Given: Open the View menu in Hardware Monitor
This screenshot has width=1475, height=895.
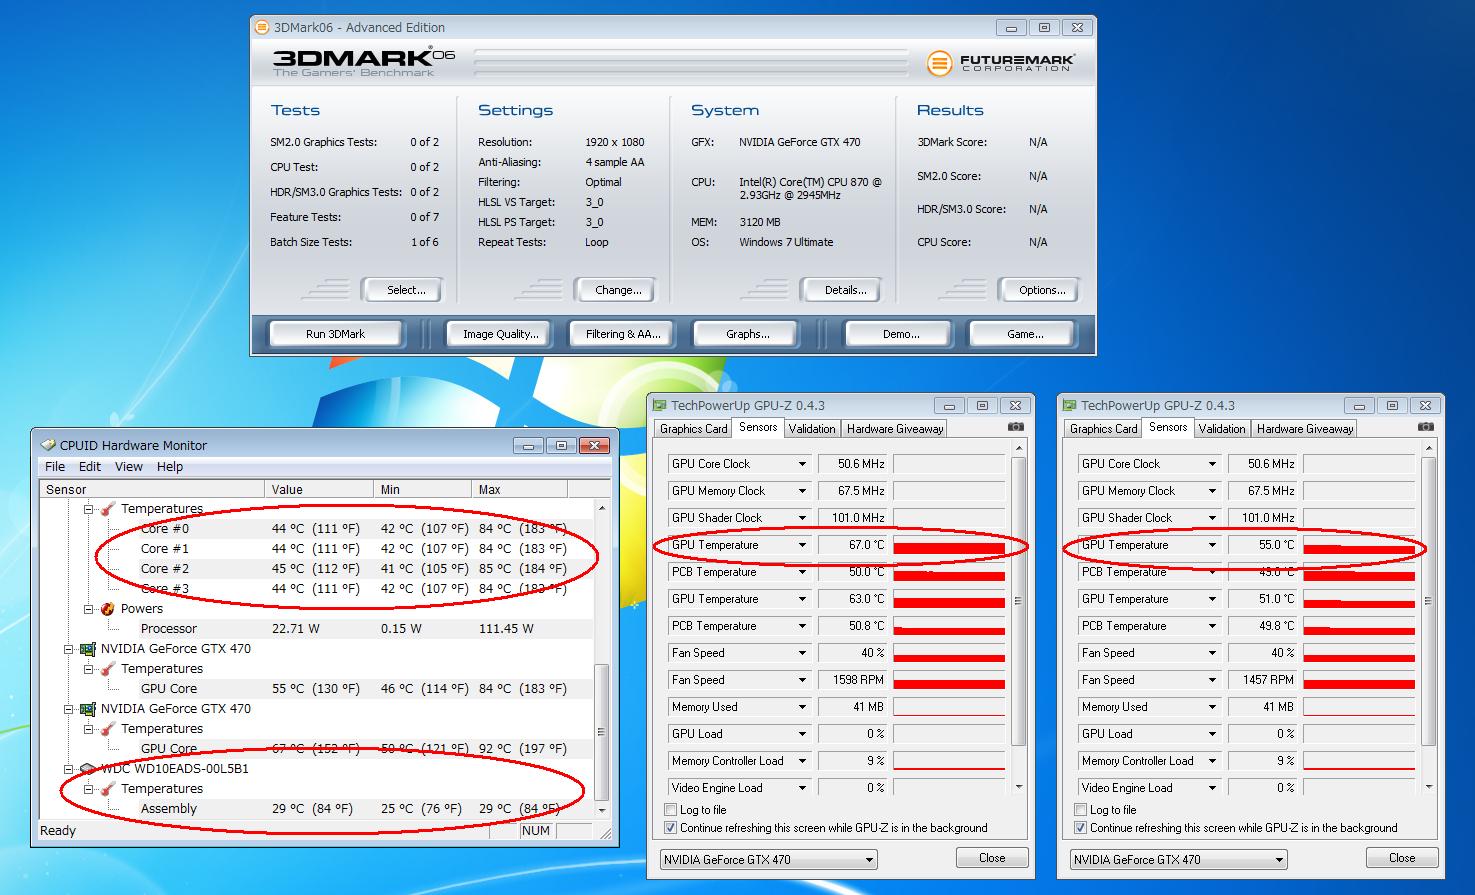Looking at the screenshot, I should [129, 467].
